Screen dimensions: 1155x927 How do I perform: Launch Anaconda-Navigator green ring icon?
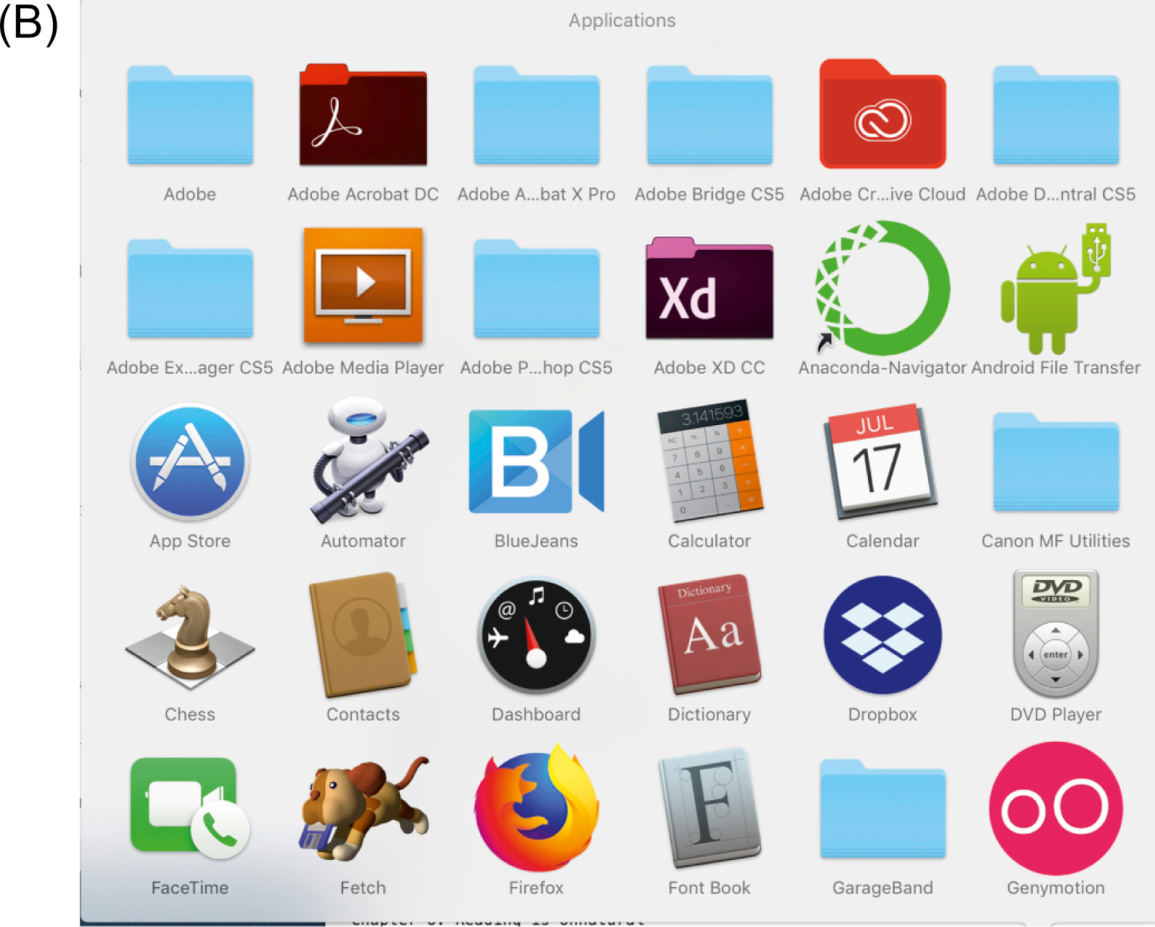(882, 288)
